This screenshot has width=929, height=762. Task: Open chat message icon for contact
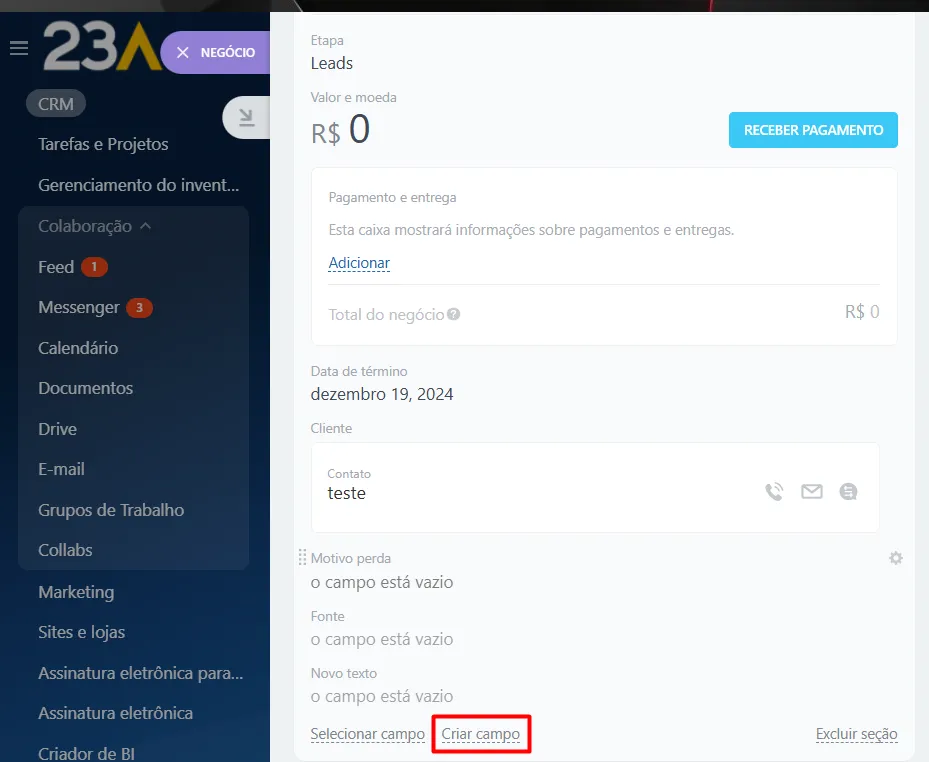pos(848,491)
